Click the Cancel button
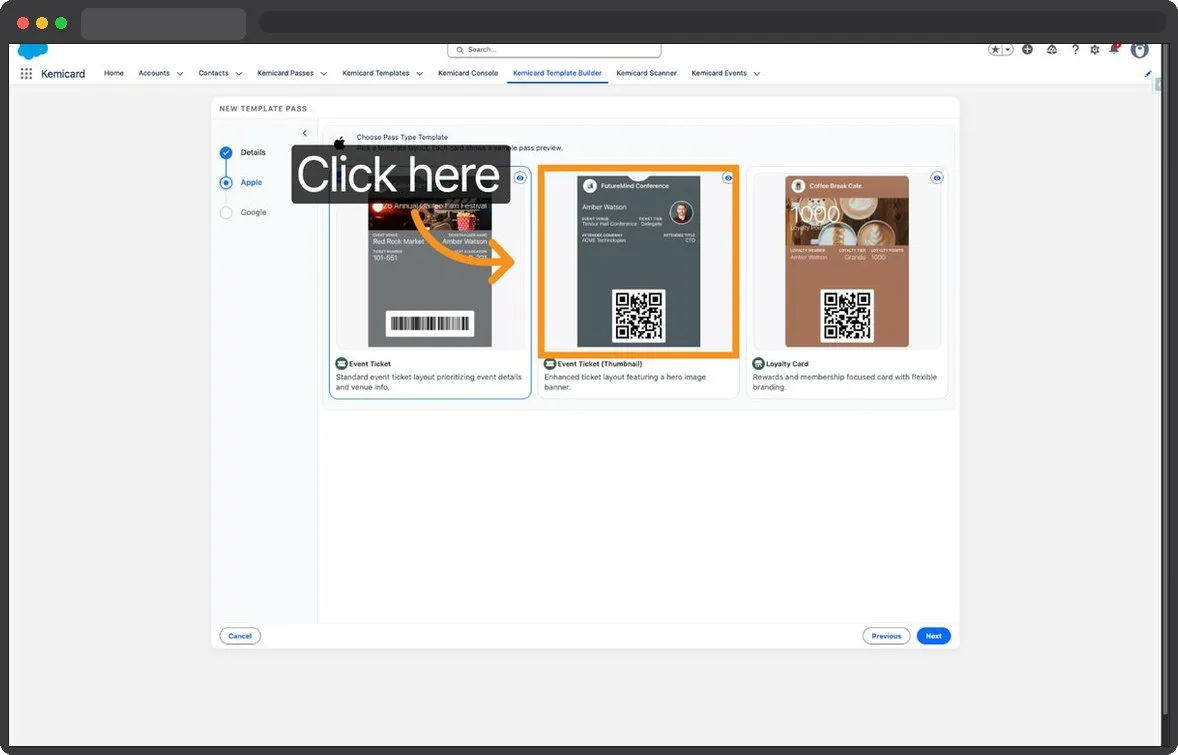Viewport: 1178px width, 755px height. tap(240, 636)
